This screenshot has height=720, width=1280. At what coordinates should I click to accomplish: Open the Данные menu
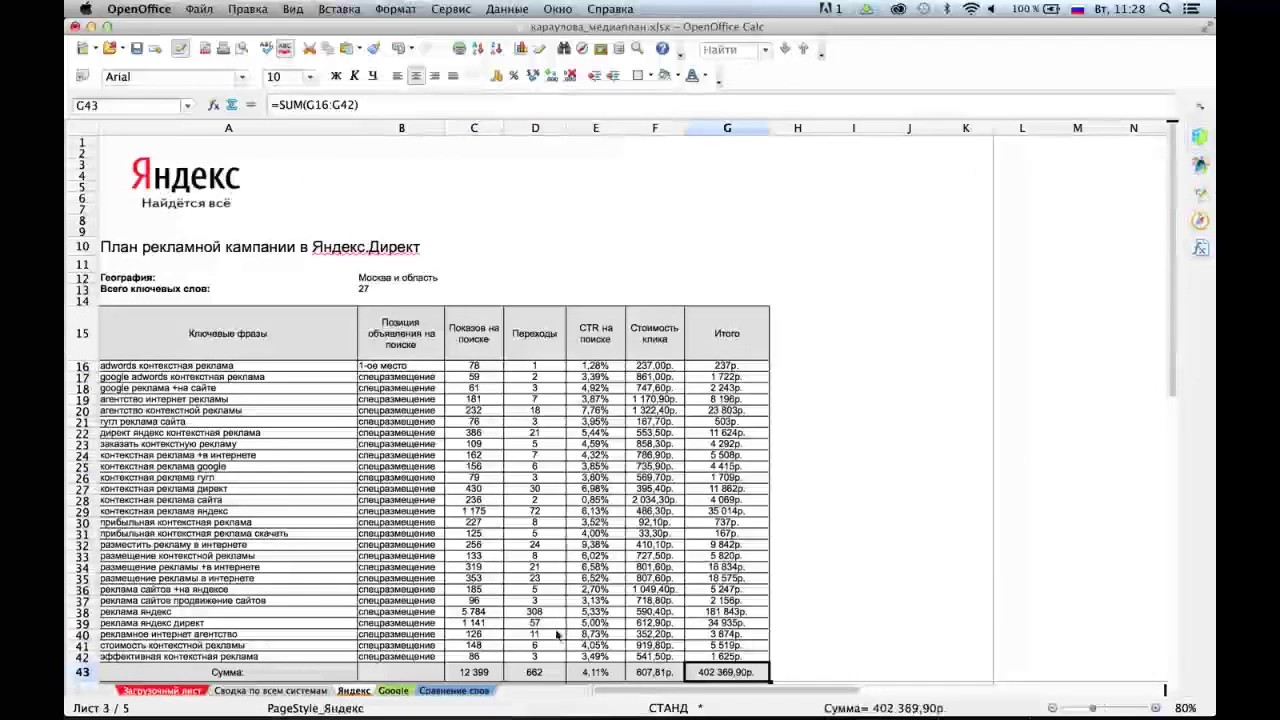(507, 9)
